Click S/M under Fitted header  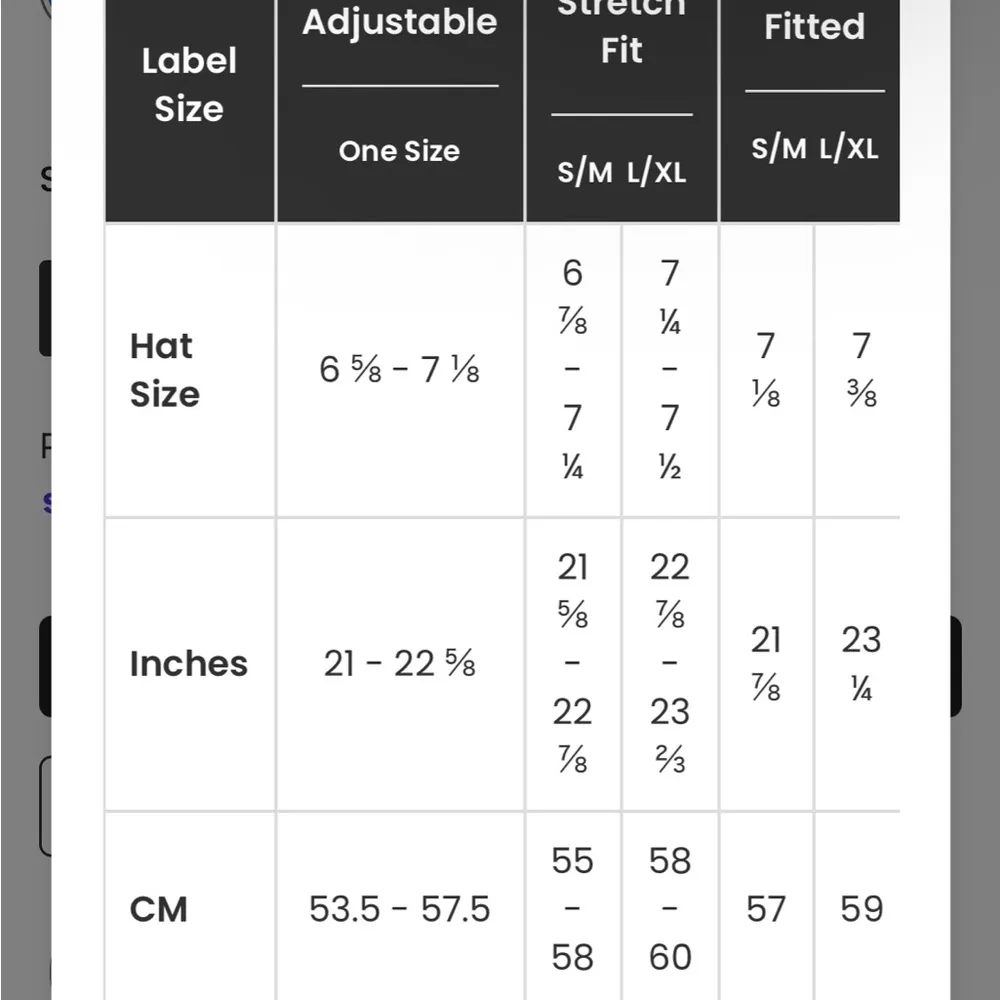coord(779,149)
